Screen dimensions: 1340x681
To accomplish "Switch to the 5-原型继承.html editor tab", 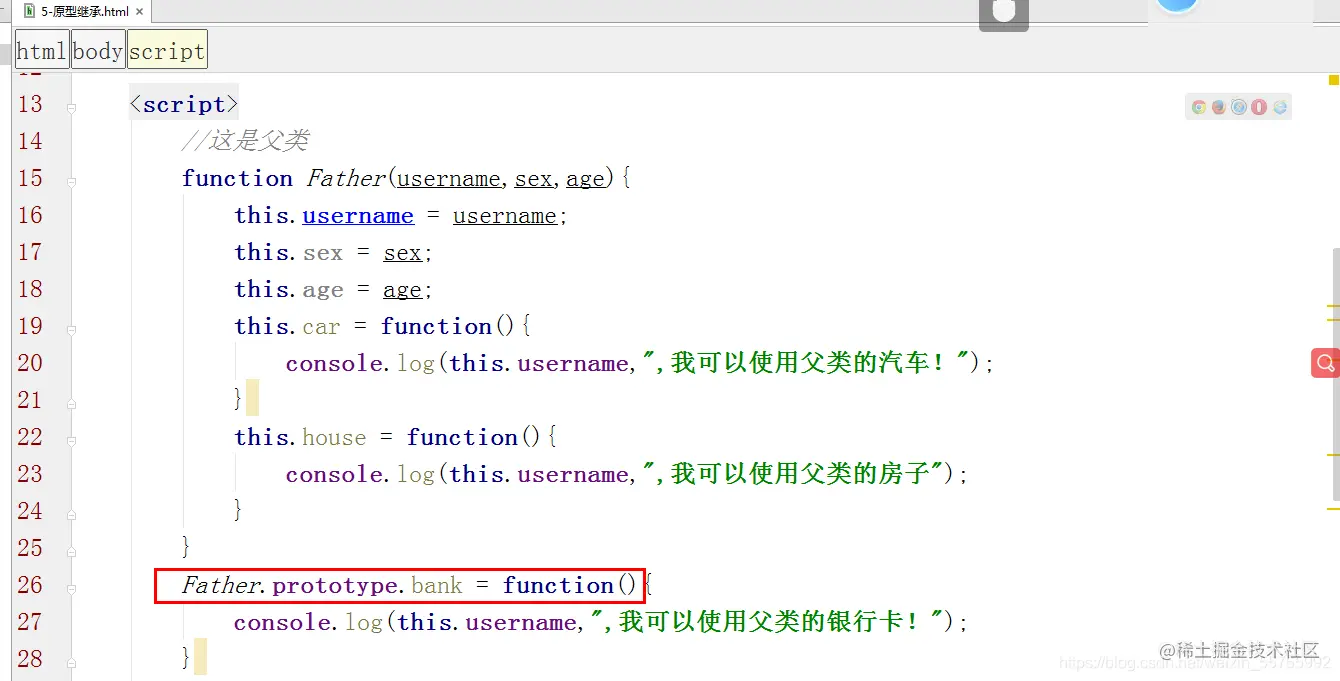I will click(84, 12).
